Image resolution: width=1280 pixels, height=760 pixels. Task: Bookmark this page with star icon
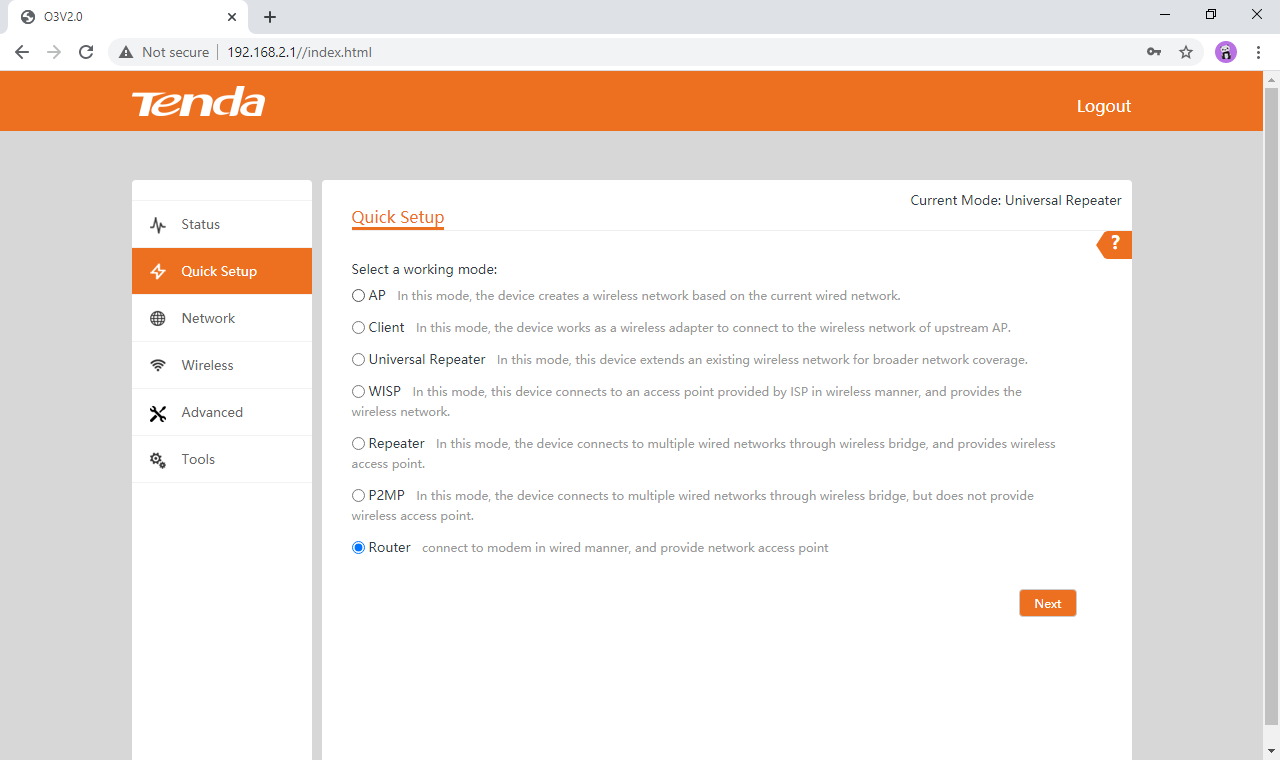(1186, 52)
